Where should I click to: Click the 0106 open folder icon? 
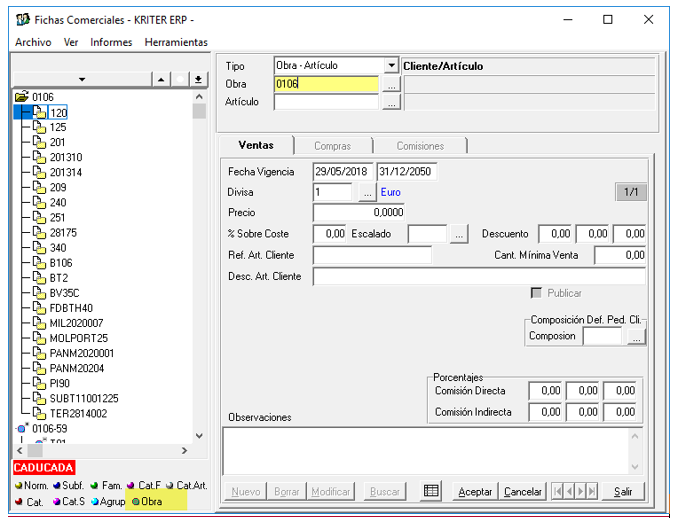pyautogui.click(x=22, y=97)
